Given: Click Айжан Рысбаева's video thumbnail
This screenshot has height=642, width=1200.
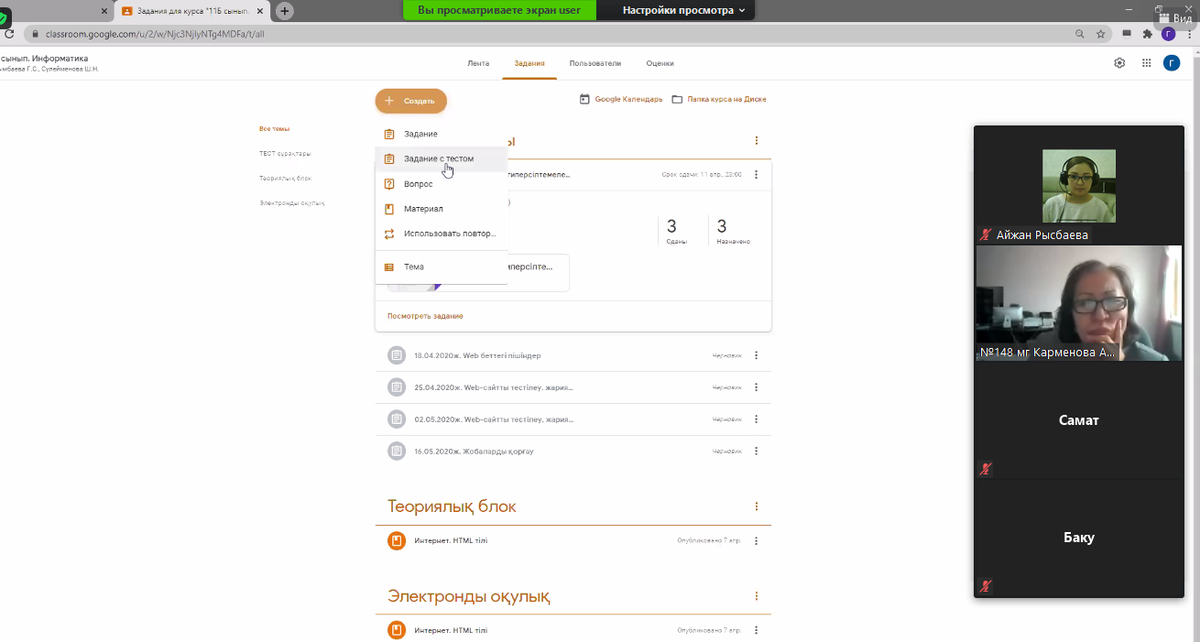Looking at the screenshot, I should click(x=1078, y=186).
